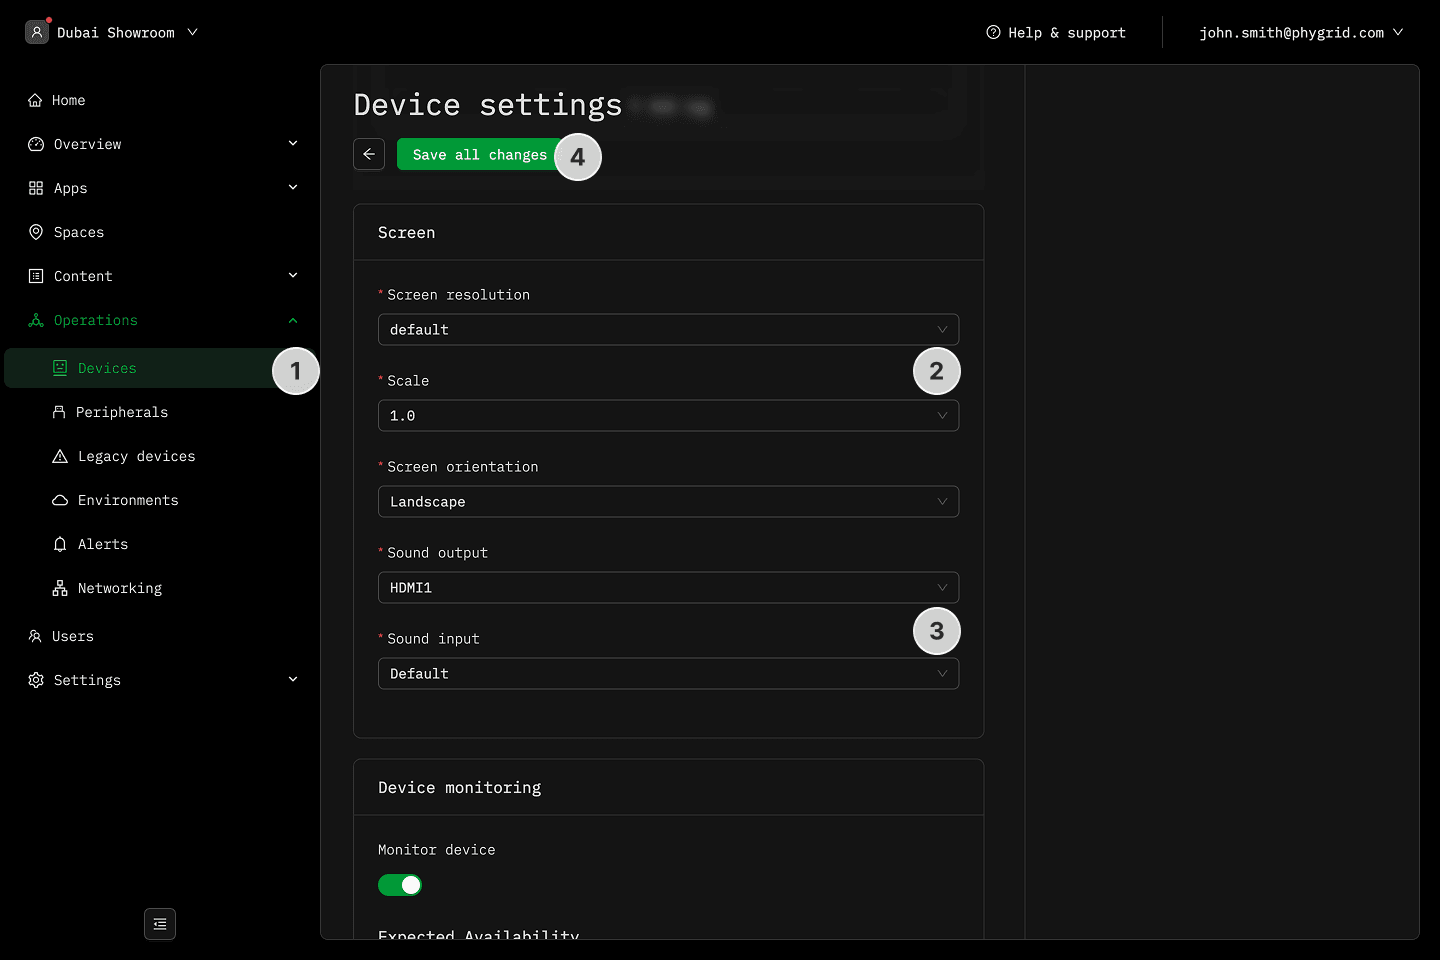Viewport: 1440px width, 960px height.
Task: Open the Scale dropdown
Action: 668,416
